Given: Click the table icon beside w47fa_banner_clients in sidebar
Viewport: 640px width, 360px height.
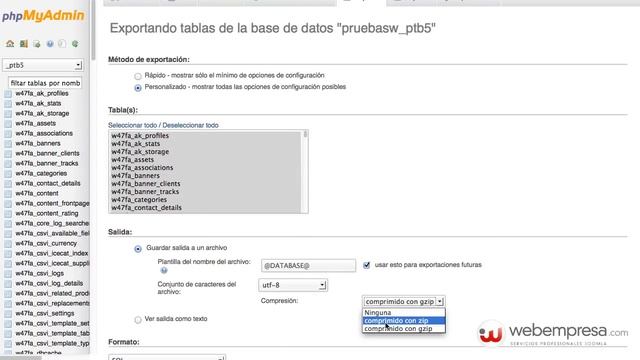Looking at the screenshot, I should [8, 153].
